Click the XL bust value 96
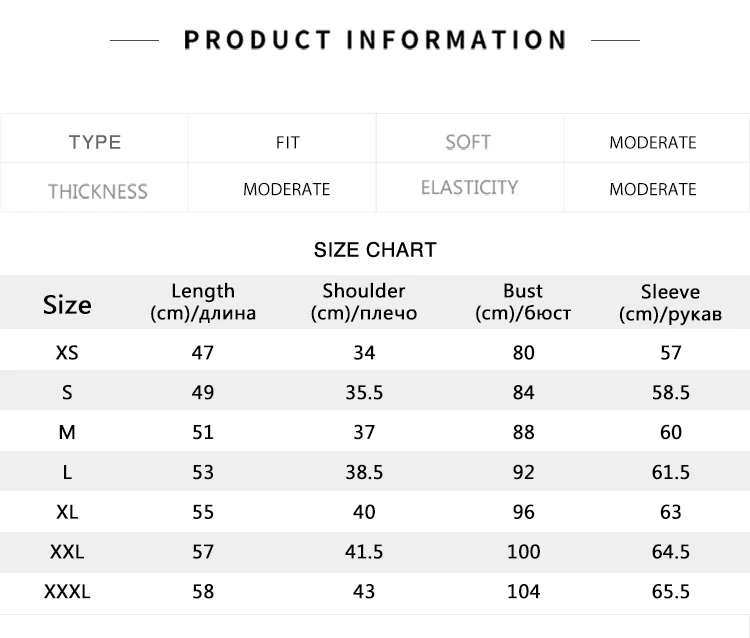Image resolution: width=750 pixels, height=638 pixels. click(523, 512)
